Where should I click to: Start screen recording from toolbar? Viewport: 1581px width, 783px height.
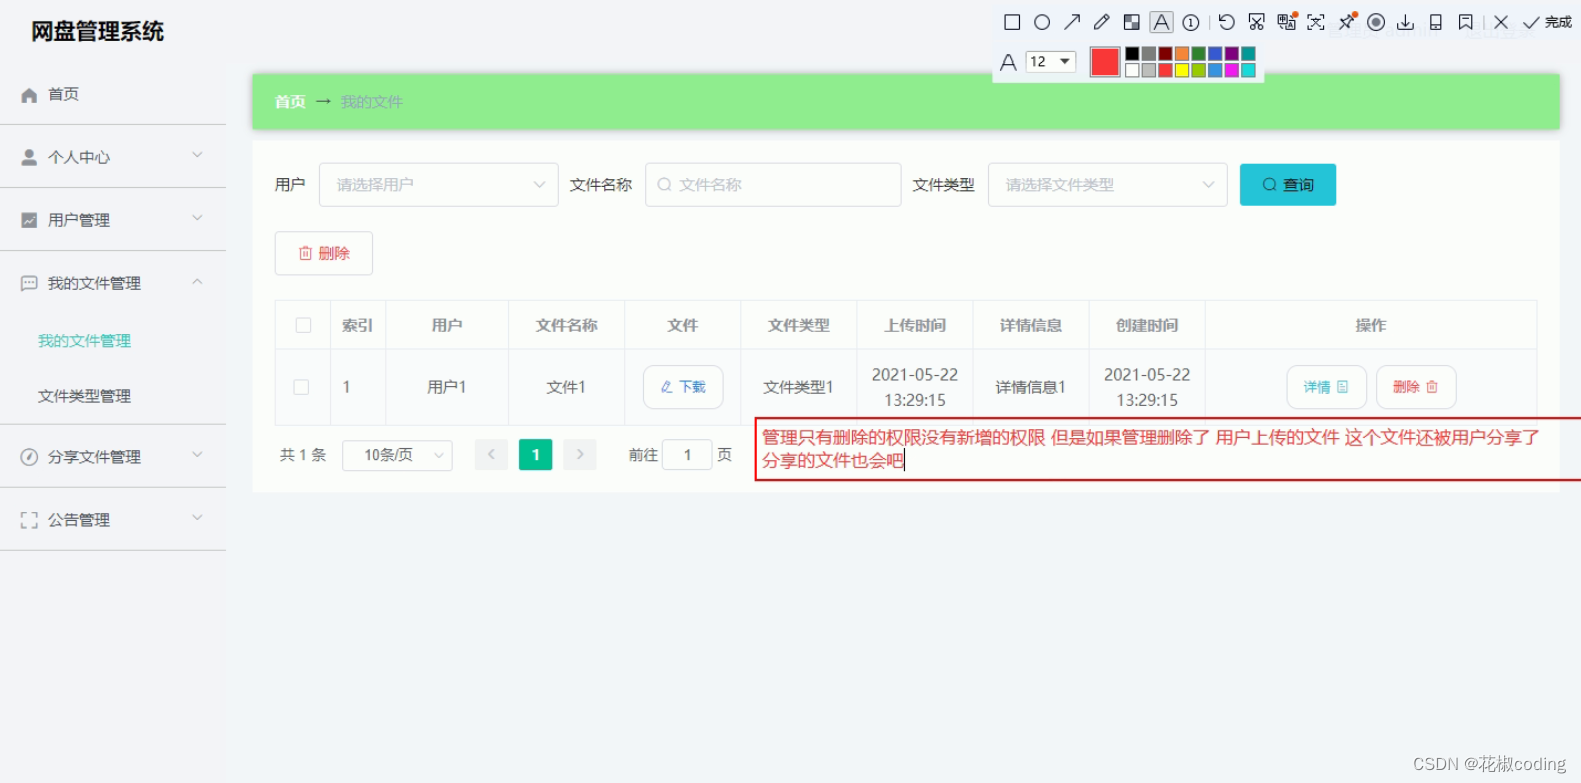pyautogui.click(x=1376, y=22)
